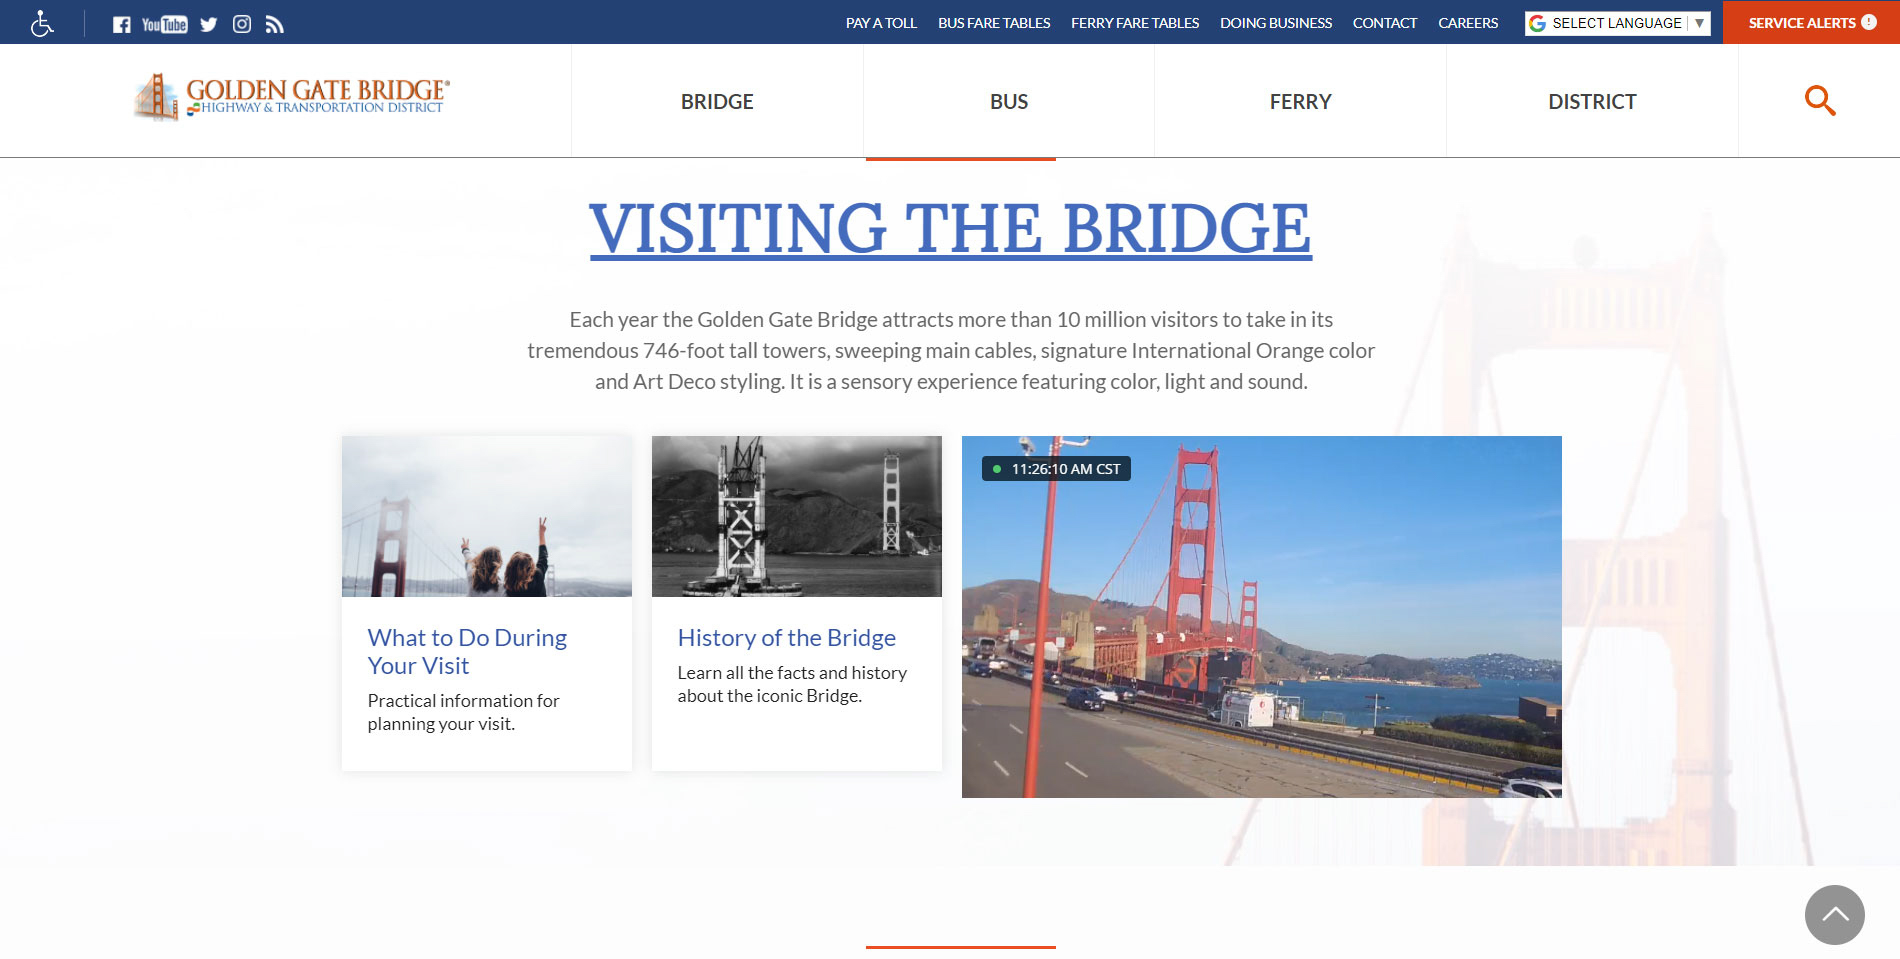Open the Bus menu item

(1009, 101)
